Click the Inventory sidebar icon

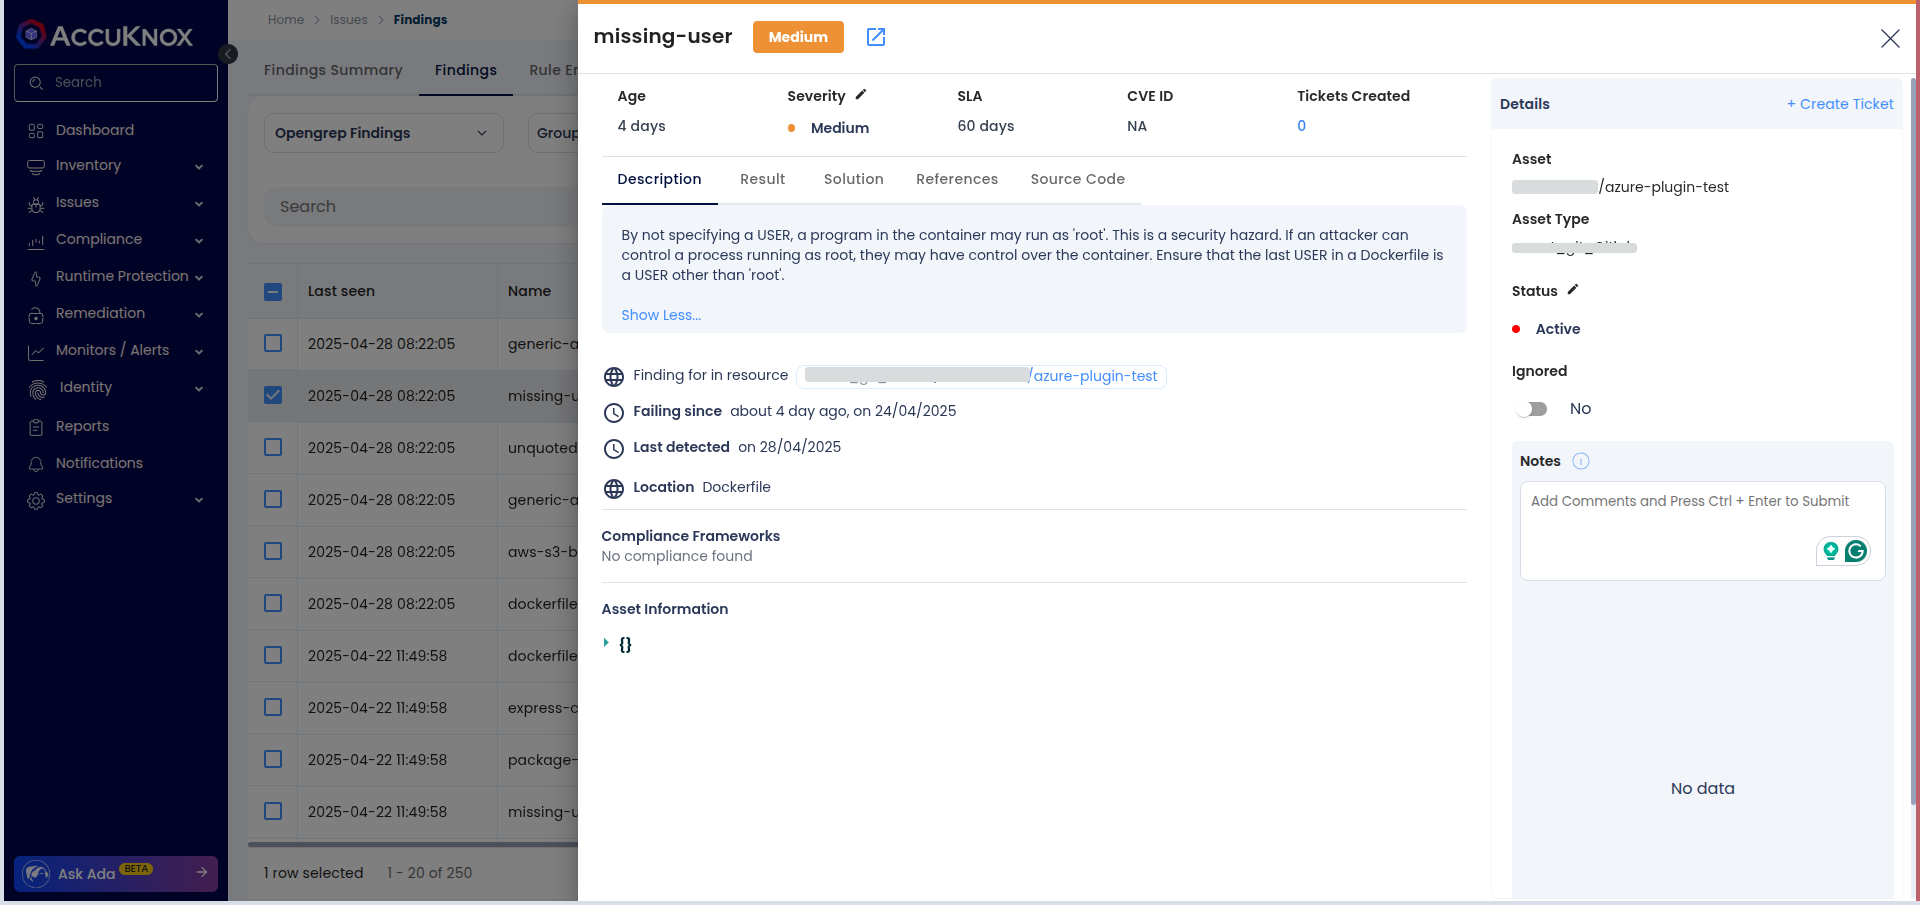click(36, 167)
